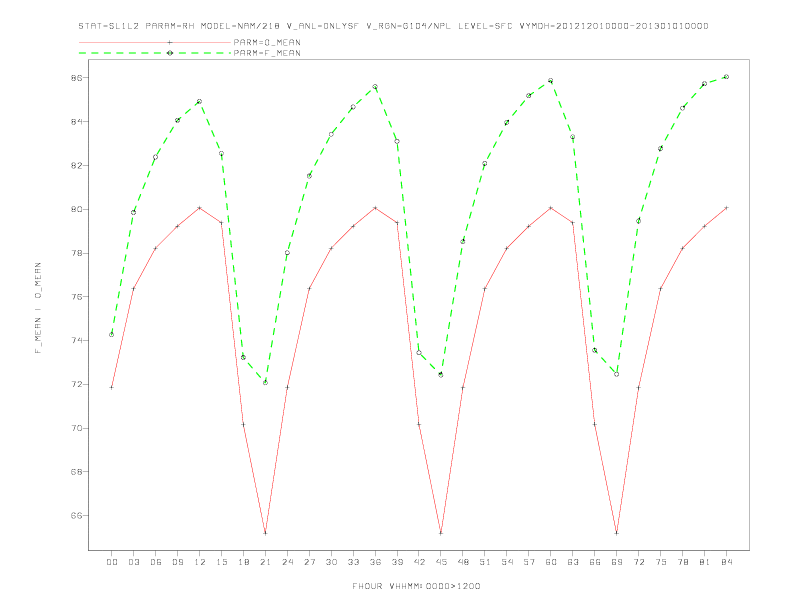Click x-axis tick label 54
Image resolution: width=792 pixels, height=612 pixels.
coord(507,562)
